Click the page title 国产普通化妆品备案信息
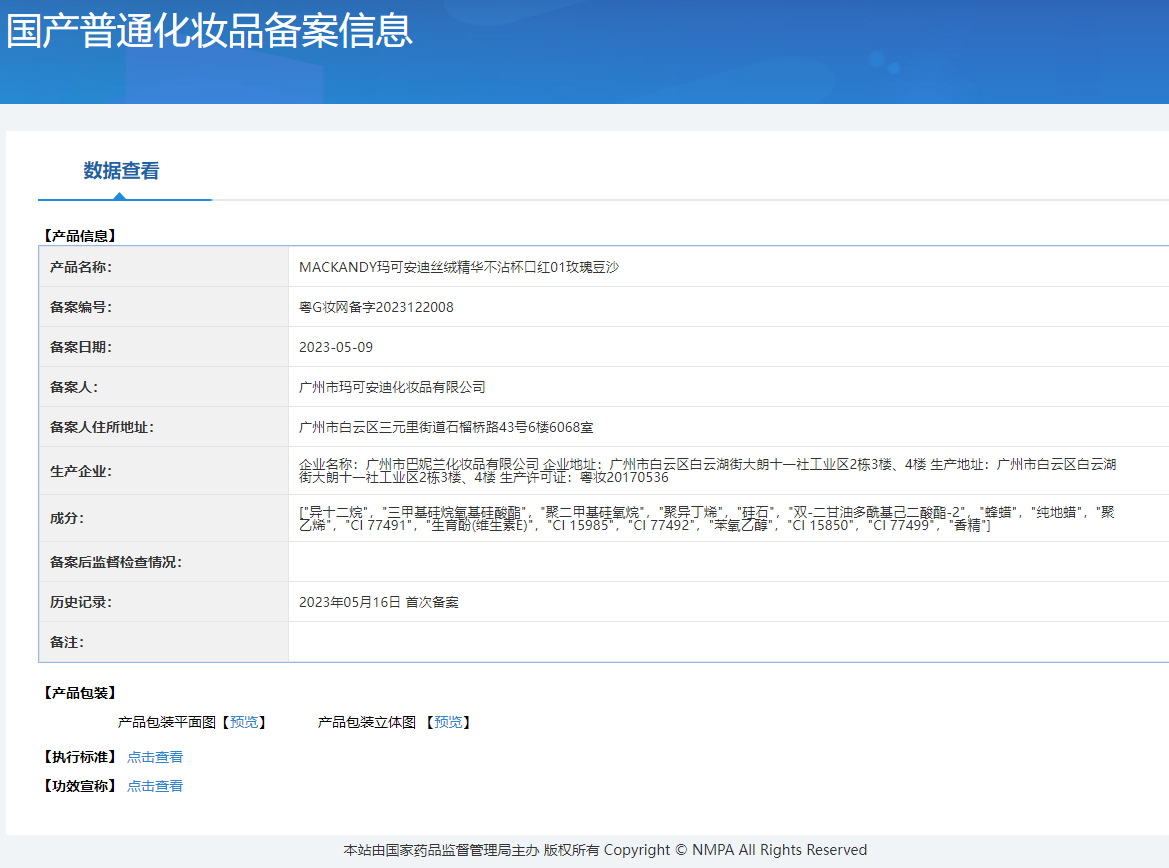Screen dimensions: 1169x868 (x=209, y=31)
